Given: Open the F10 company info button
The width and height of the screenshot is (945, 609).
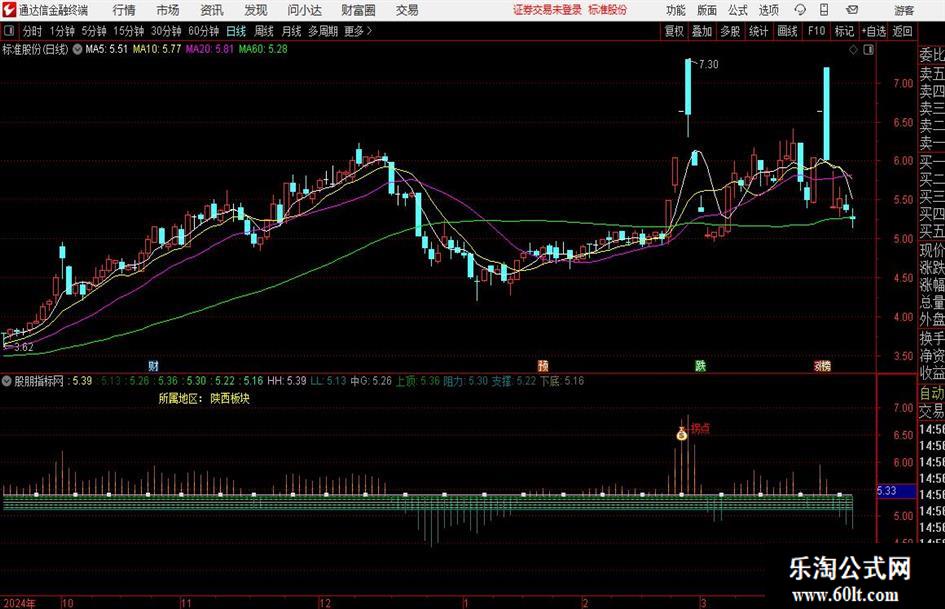Looking at the screenshot, I should [816, 31].
